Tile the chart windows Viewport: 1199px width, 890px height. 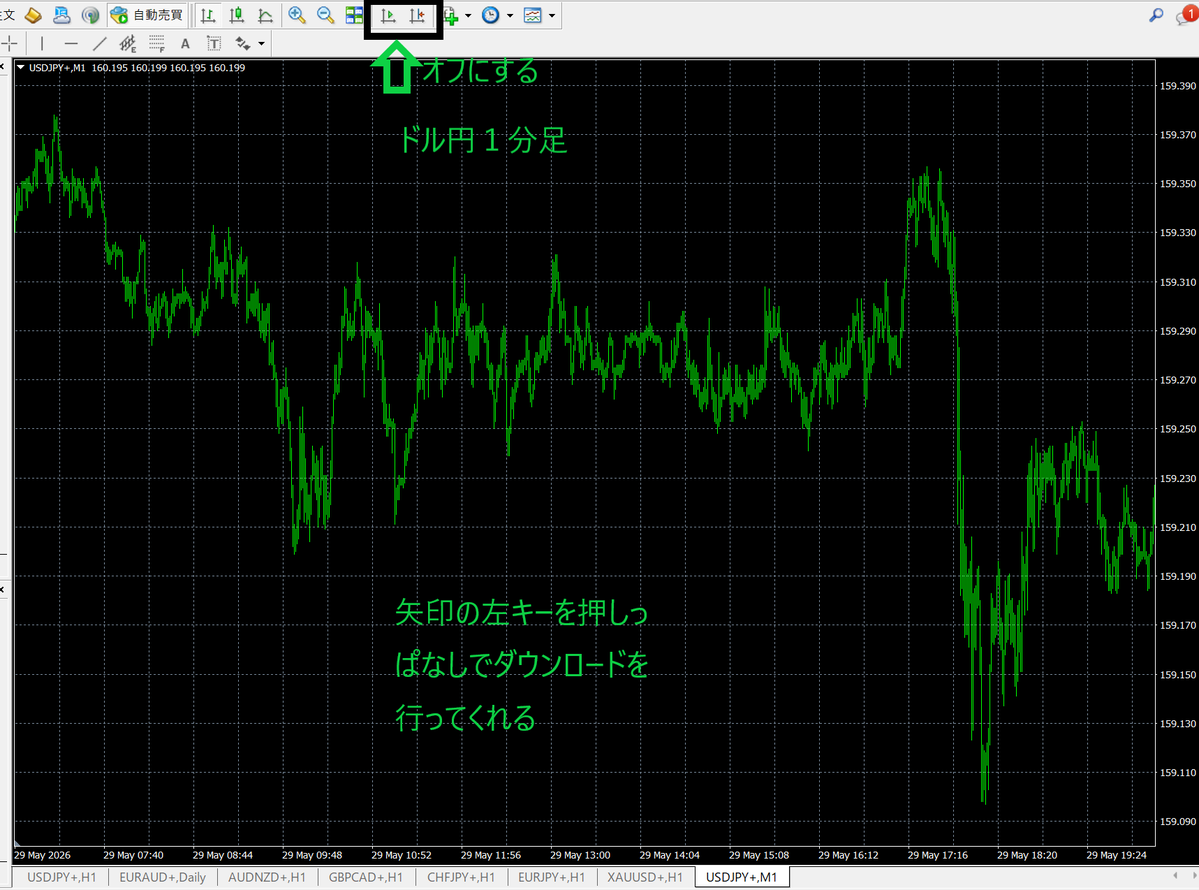[x=354, y=15]
